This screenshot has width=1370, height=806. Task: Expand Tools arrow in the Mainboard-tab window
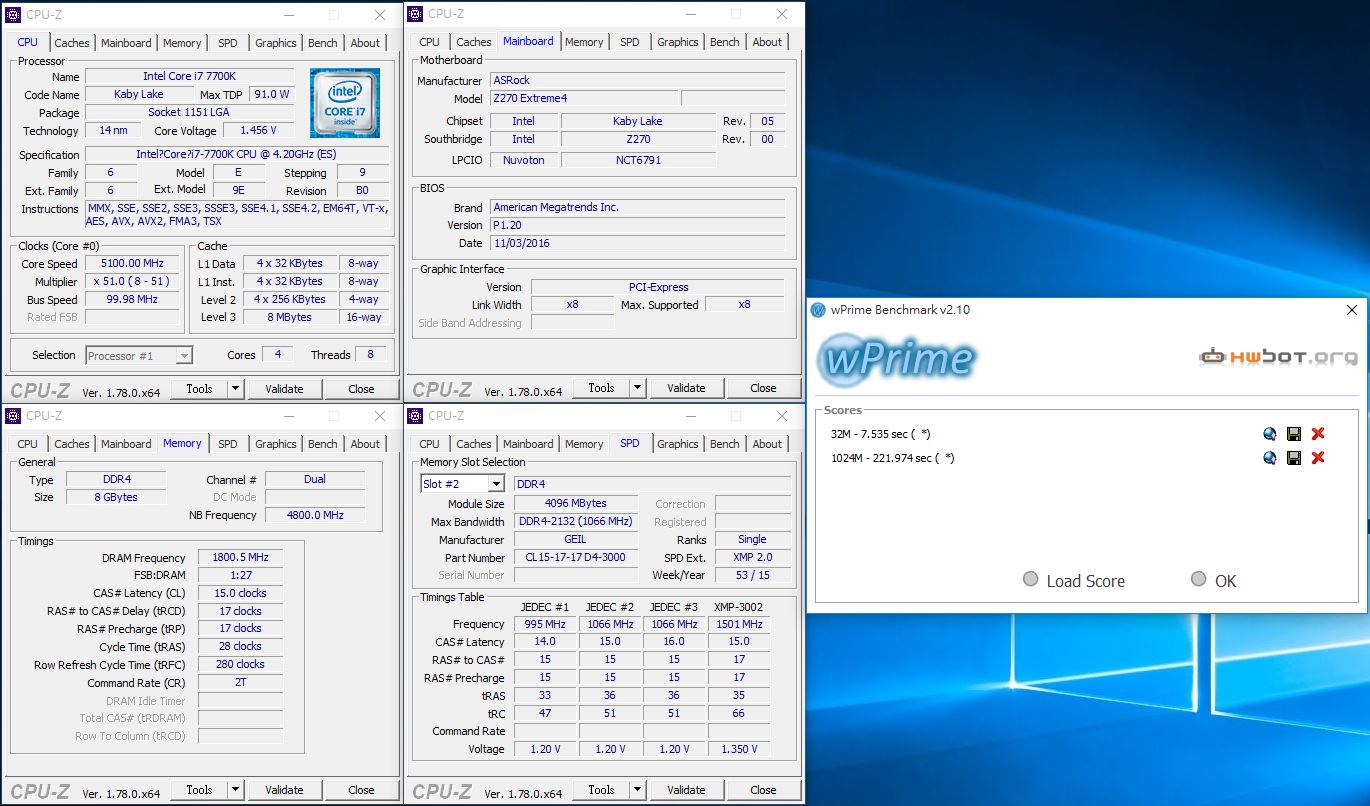(x=638, y=388)
